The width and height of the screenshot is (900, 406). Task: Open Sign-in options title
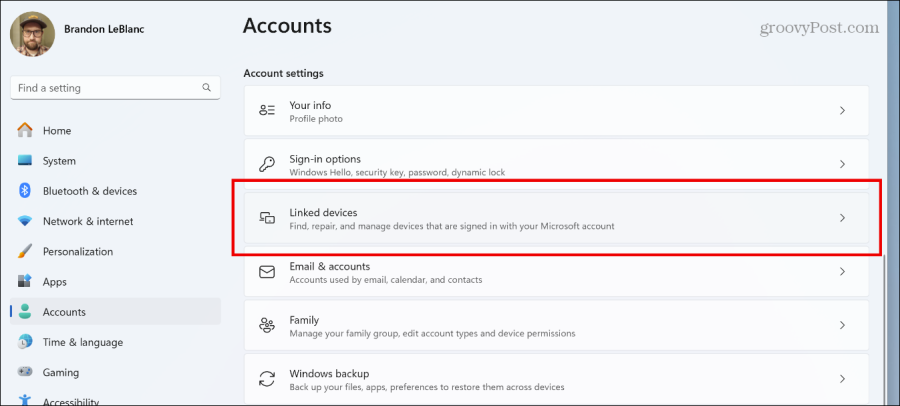click(x=325, y=159)
